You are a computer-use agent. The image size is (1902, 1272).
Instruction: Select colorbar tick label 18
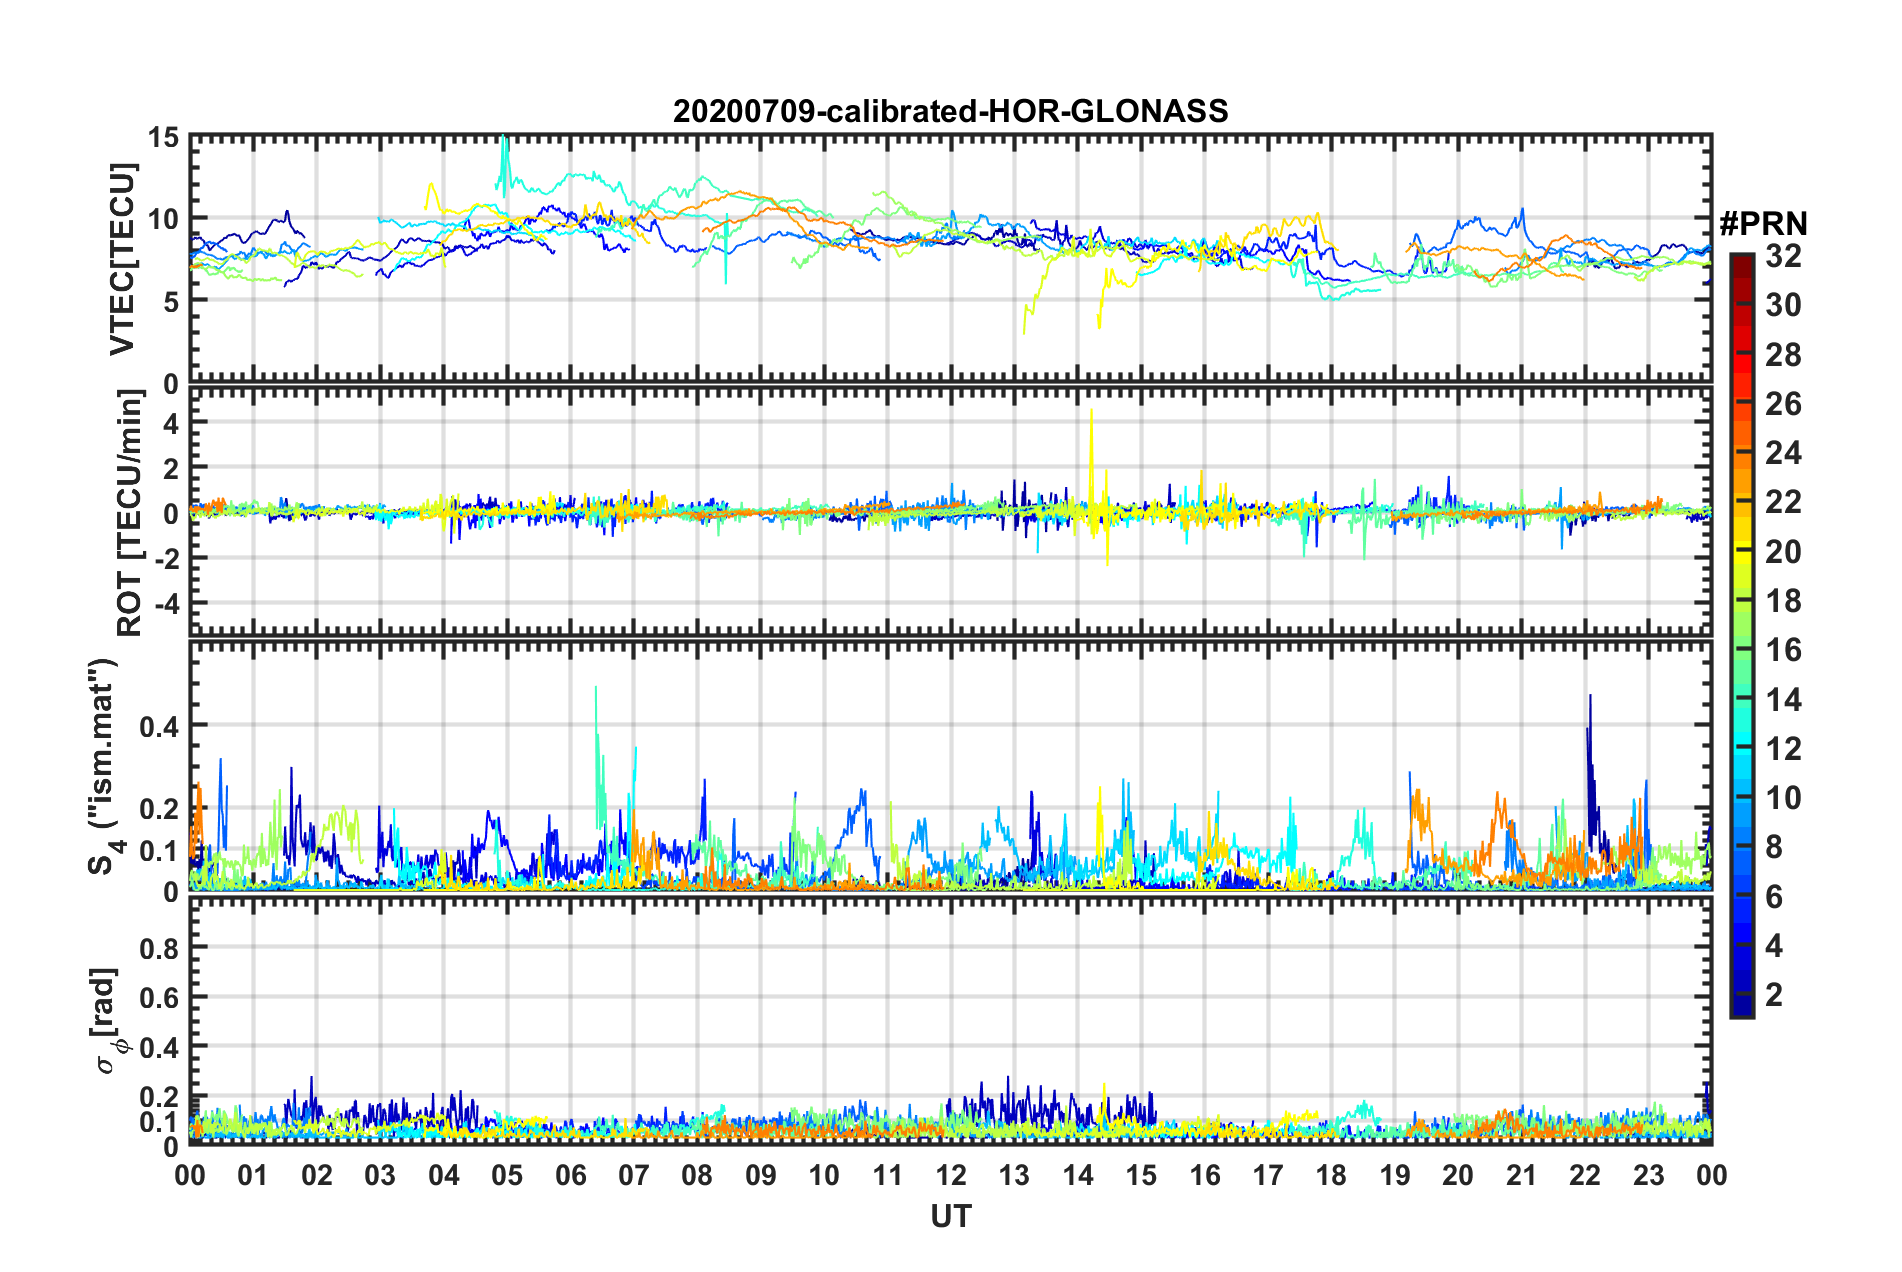tap(1783, 601)
